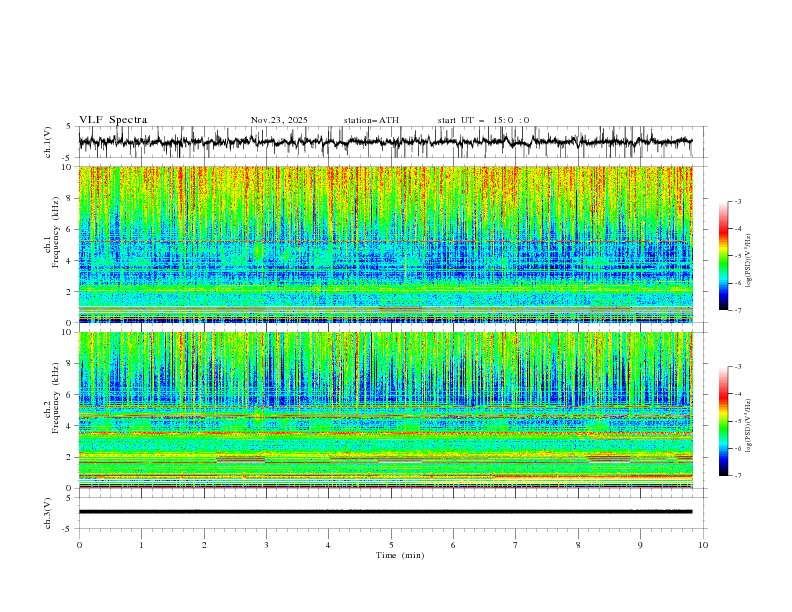Click time axis tick label "10"
The image size is (792, 612).
(x=703, y=545)
